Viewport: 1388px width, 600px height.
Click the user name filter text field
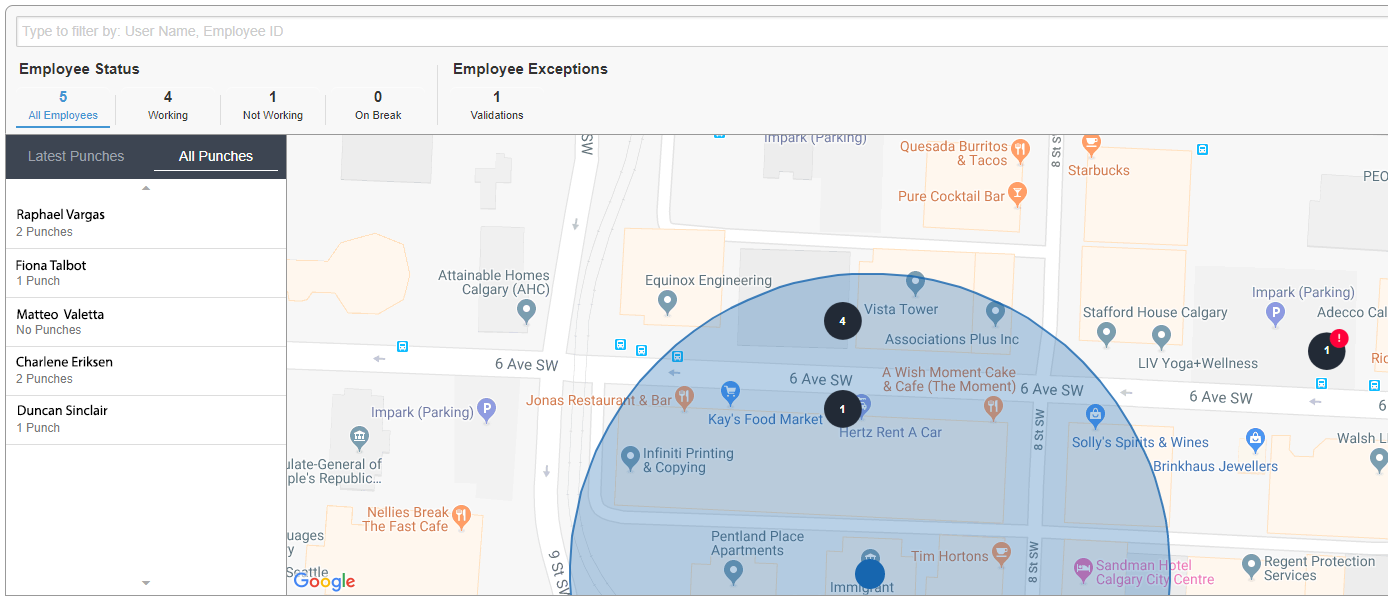pos(702,31)
